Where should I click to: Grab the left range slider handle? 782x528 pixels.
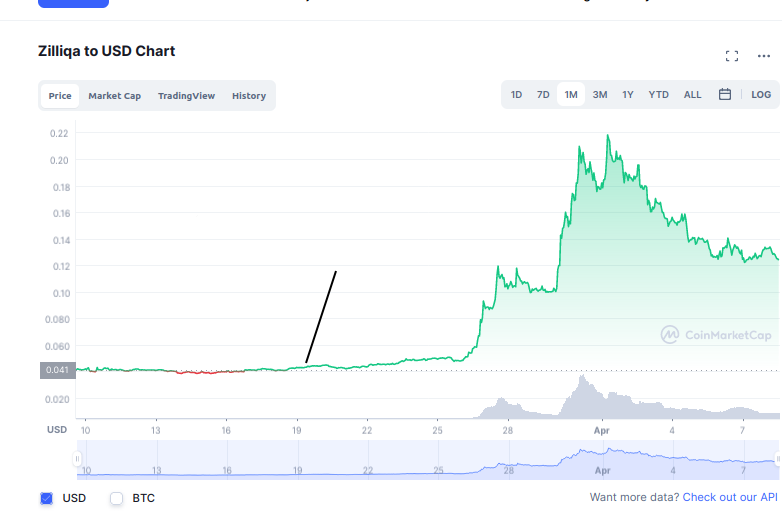coord(77,459)
